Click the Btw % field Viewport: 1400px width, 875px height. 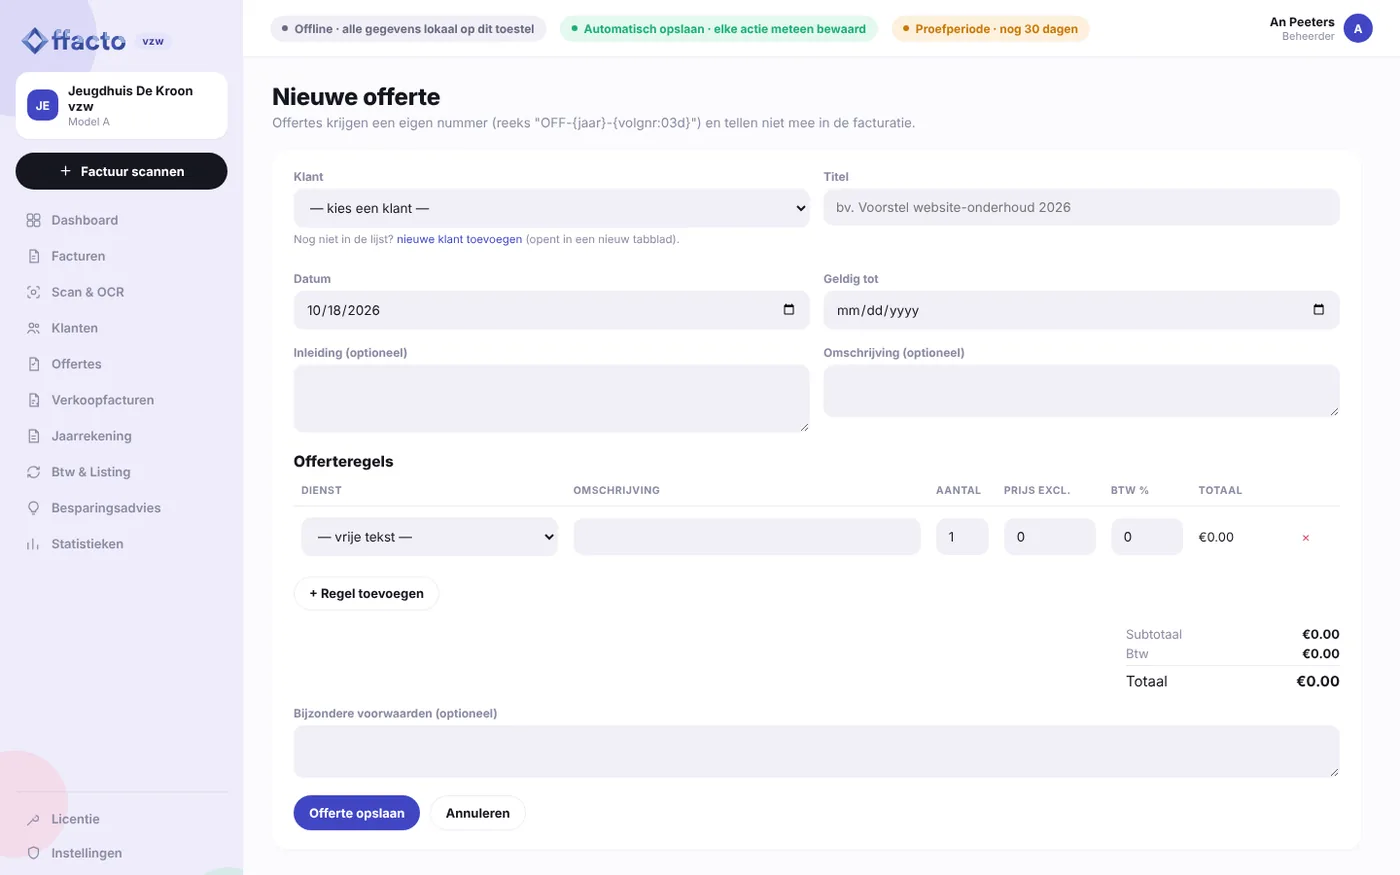tap(1147, 537)
